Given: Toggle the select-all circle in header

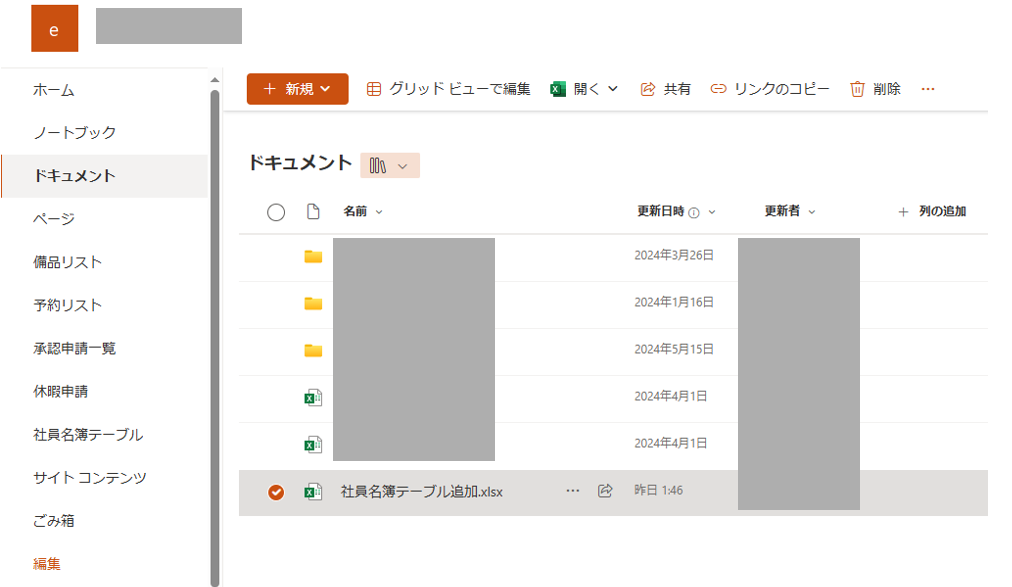Looking at the screenshot, I should point(276,212).
